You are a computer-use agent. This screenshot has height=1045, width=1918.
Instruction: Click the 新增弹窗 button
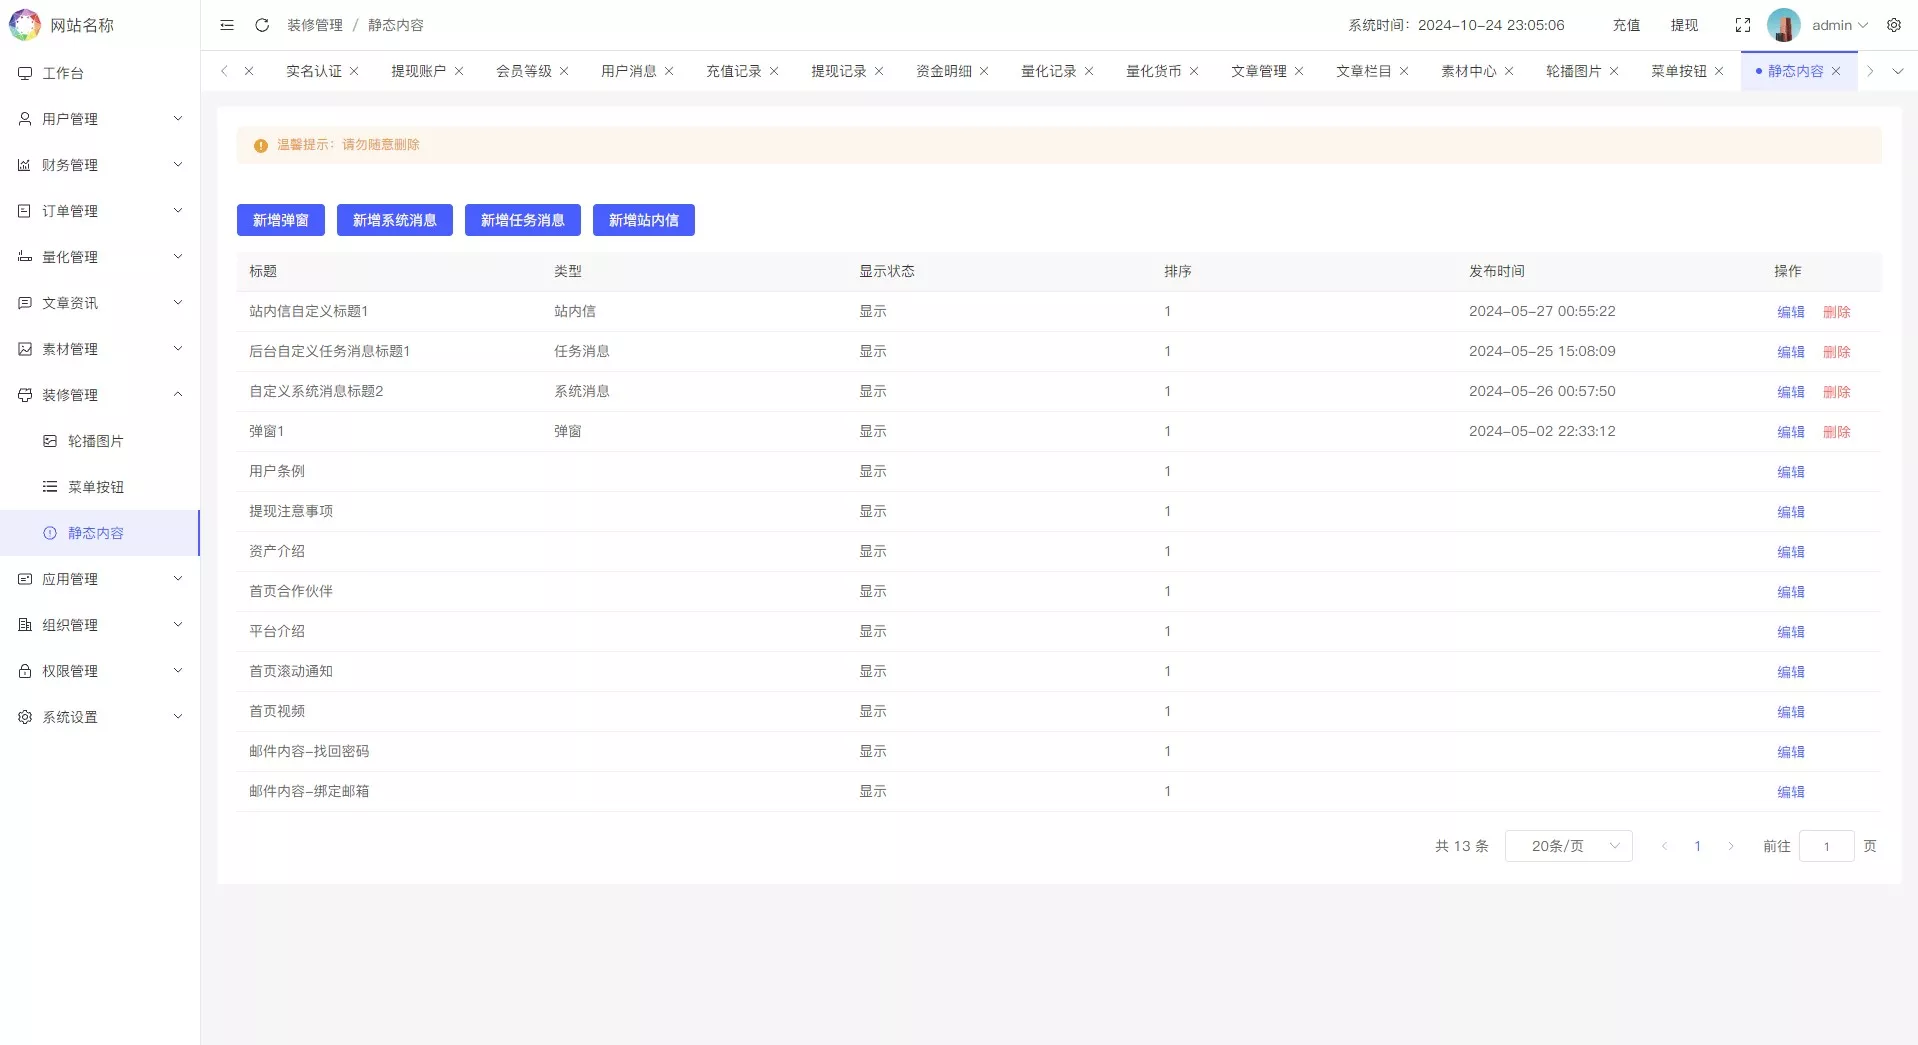point(280,220)
